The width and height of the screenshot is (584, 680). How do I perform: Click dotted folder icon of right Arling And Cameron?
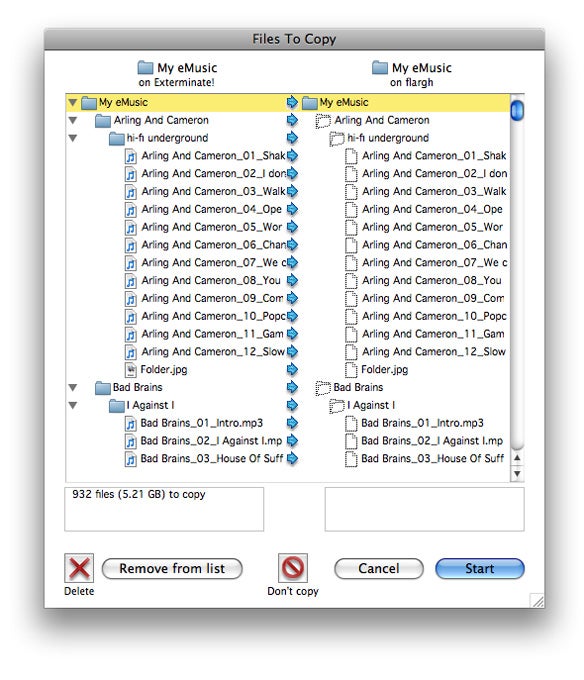coord(323,121)
